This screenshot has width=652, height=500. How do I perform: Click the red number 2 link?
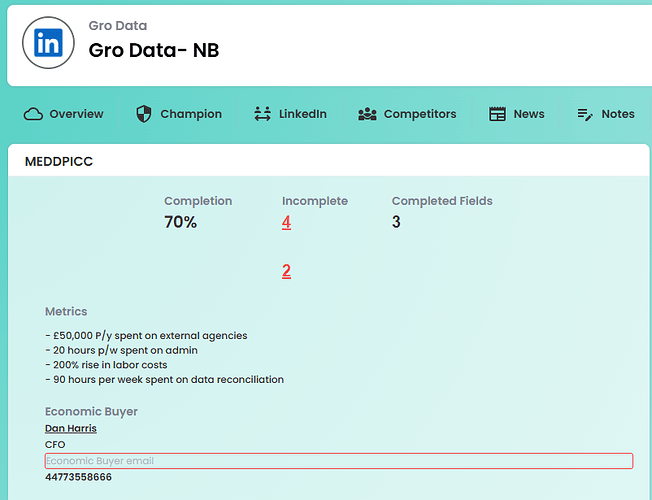pos(286,271)
